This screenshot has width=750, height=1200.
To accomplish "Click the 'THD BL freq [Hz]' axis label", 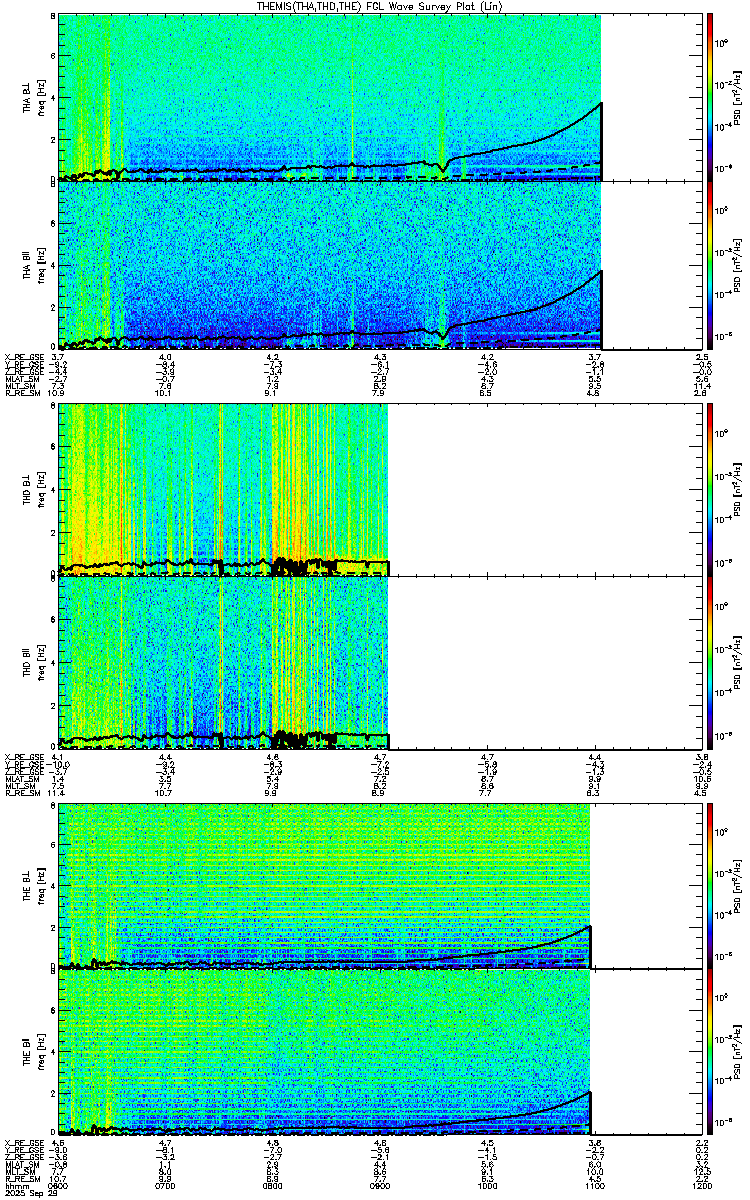I will (x=35, y=489).
